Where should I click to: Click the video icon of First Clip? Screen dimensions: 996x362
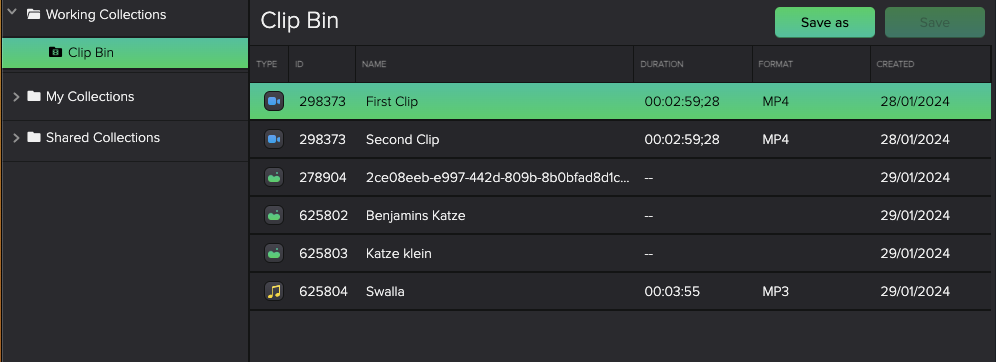tap(274, 101)
